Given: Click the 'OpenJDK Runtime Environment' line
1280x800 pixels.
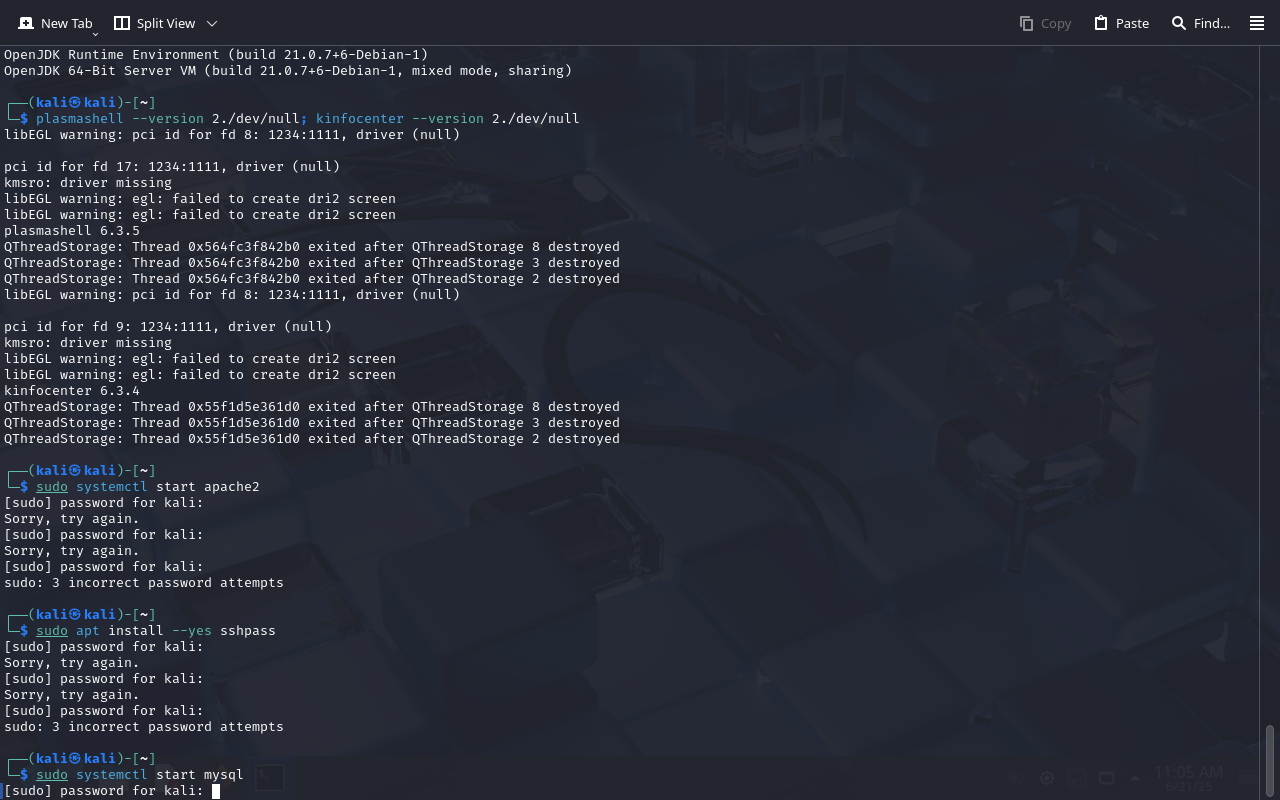Looking at the screenshot, I should click(x=216, y=55).
